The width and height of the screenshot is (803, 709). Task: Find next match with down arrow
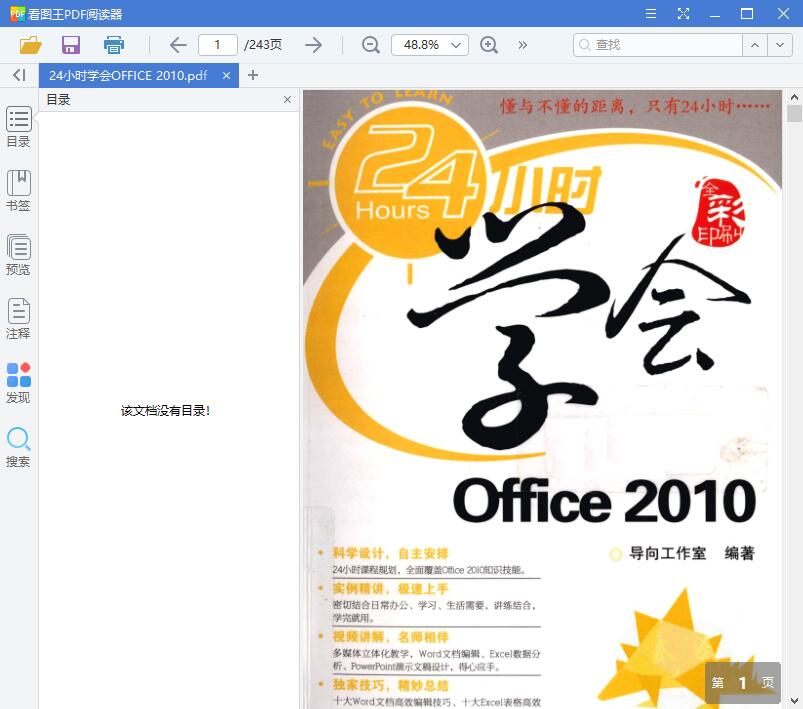(x=780, y=45)
